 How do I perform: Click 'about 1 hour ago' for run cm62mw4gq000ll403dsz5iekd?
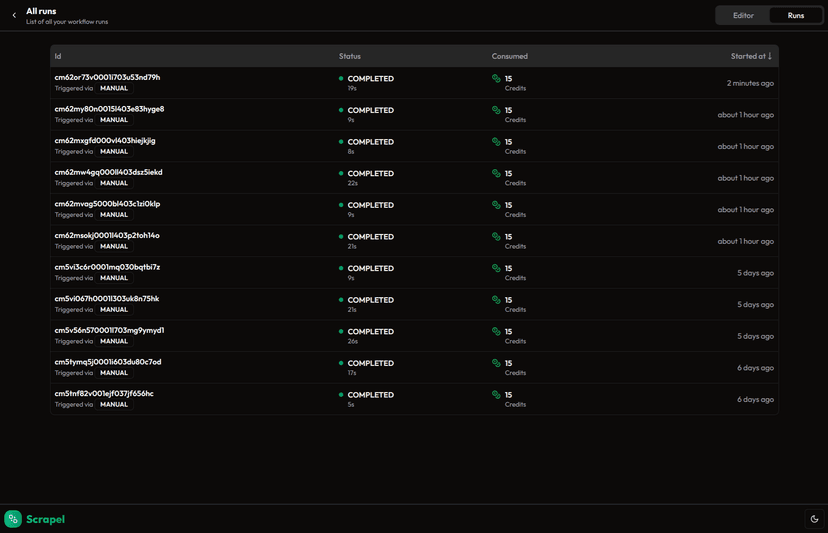point(746,179)
